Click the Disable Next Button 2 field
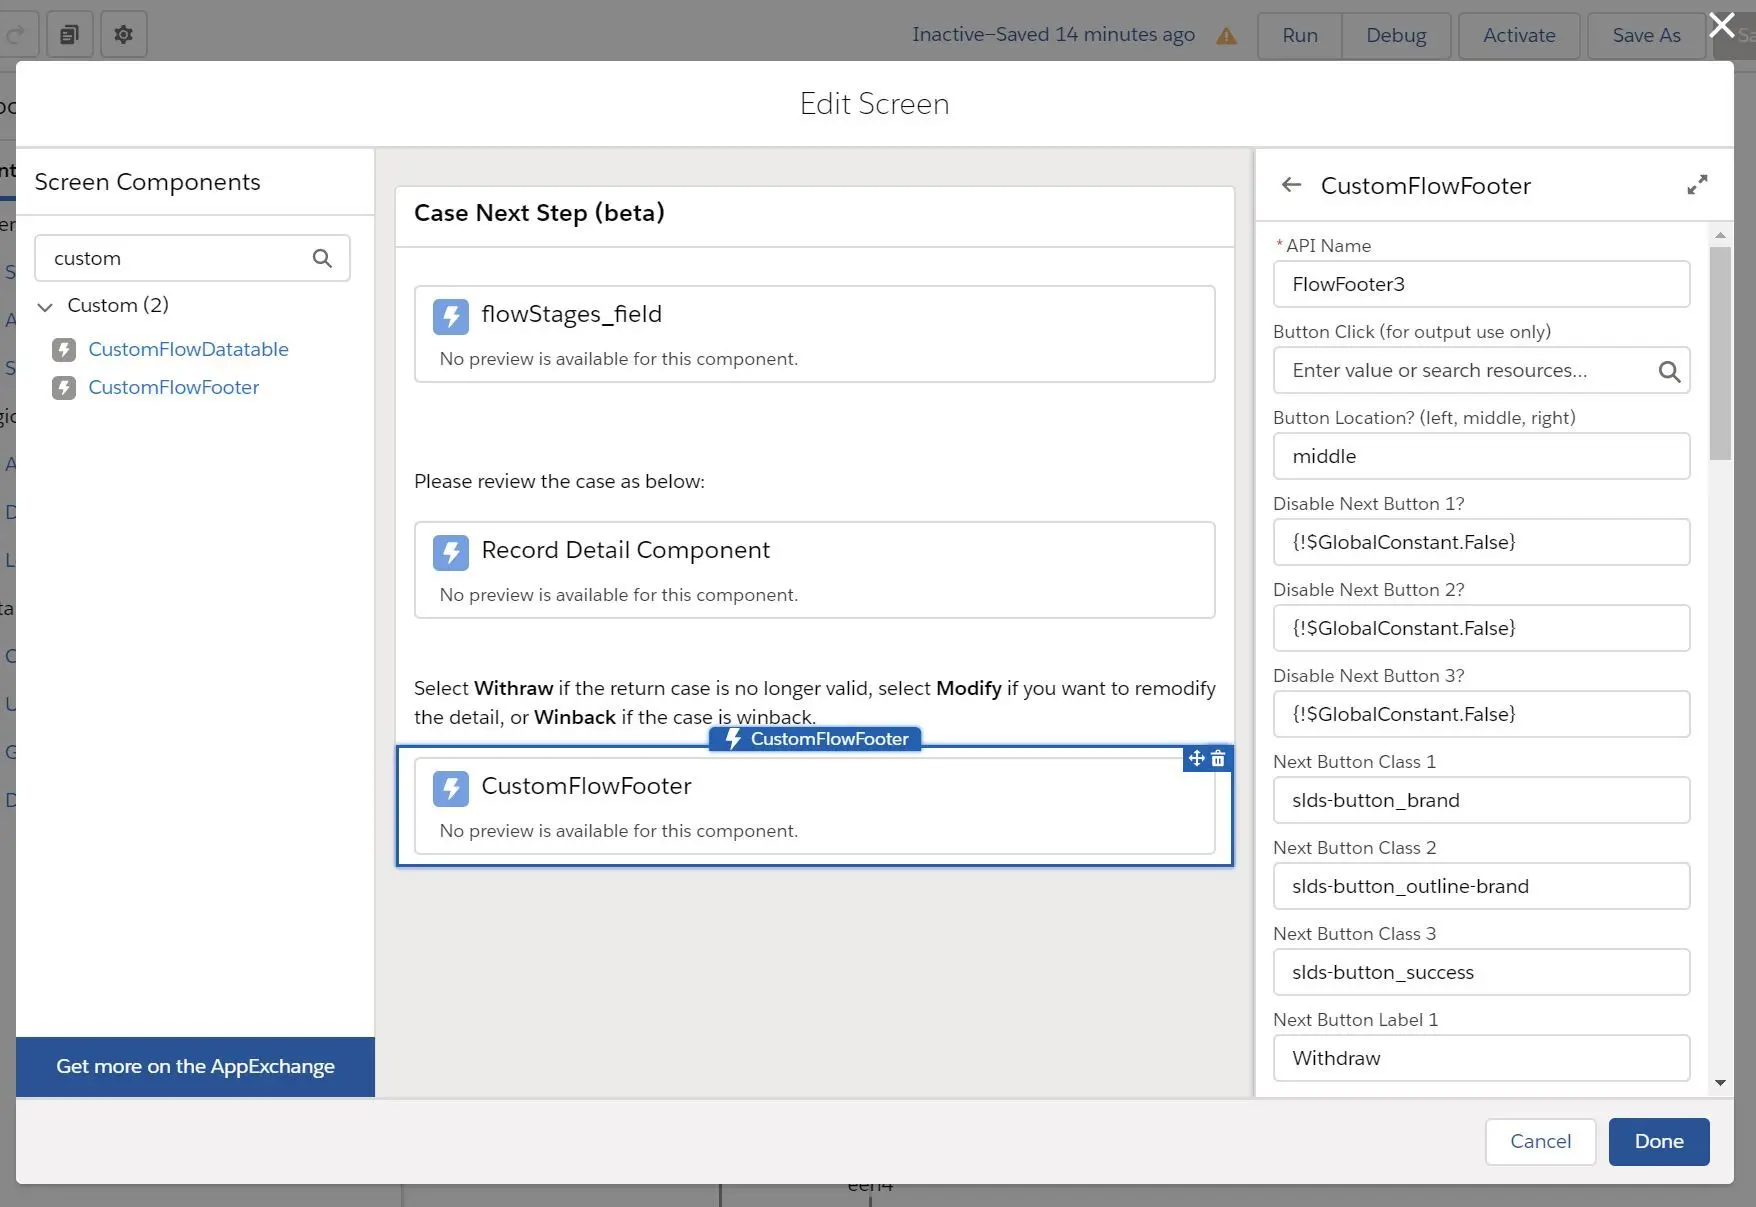This screenshot has width=1756, height=1207. 1481,628
